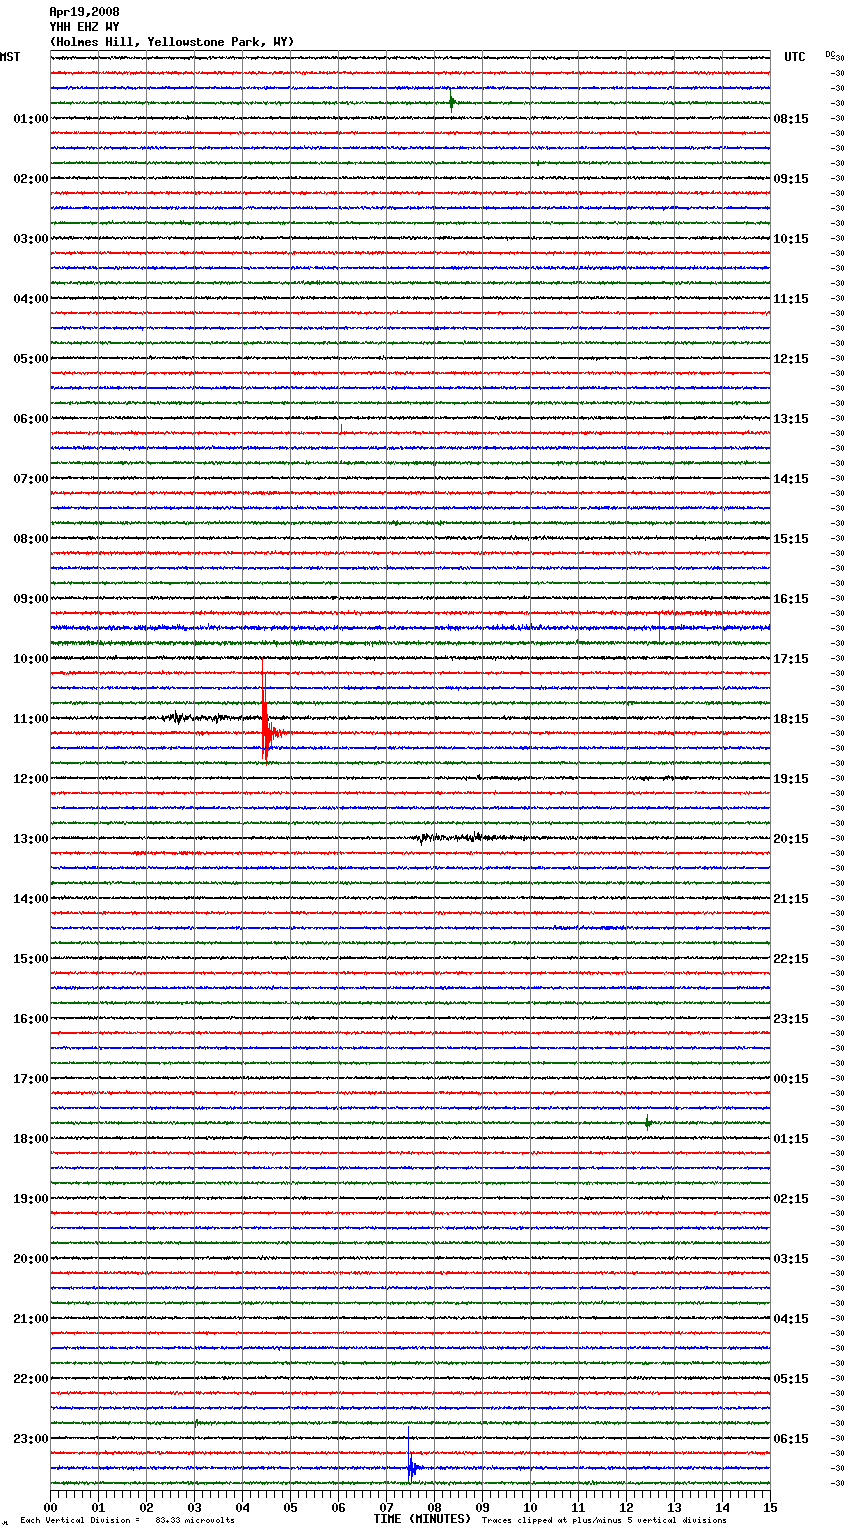Click the 08:15 UTC time label
Screen dimensions: 850x1534
pyautogui.click(x=791, y=119)
